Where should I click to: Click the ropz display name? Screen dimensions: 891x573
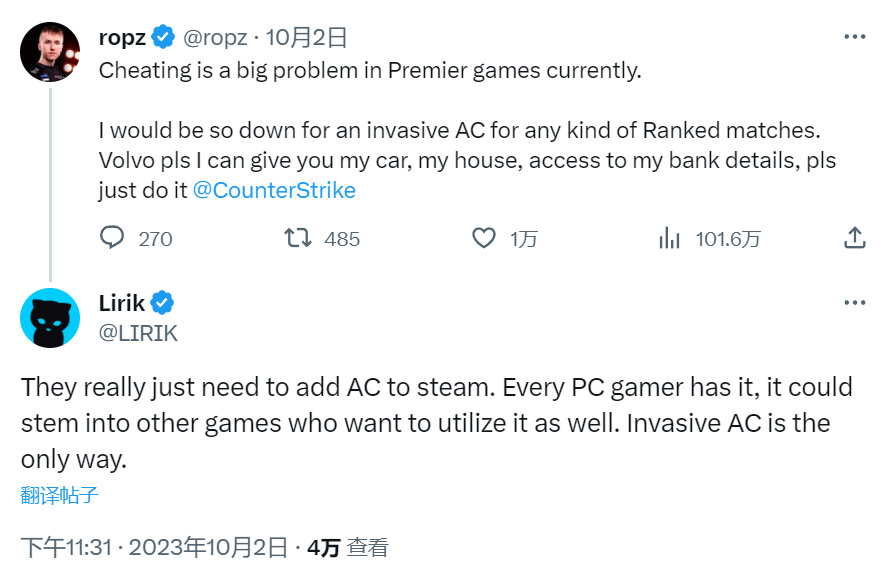tap(122, 38)
